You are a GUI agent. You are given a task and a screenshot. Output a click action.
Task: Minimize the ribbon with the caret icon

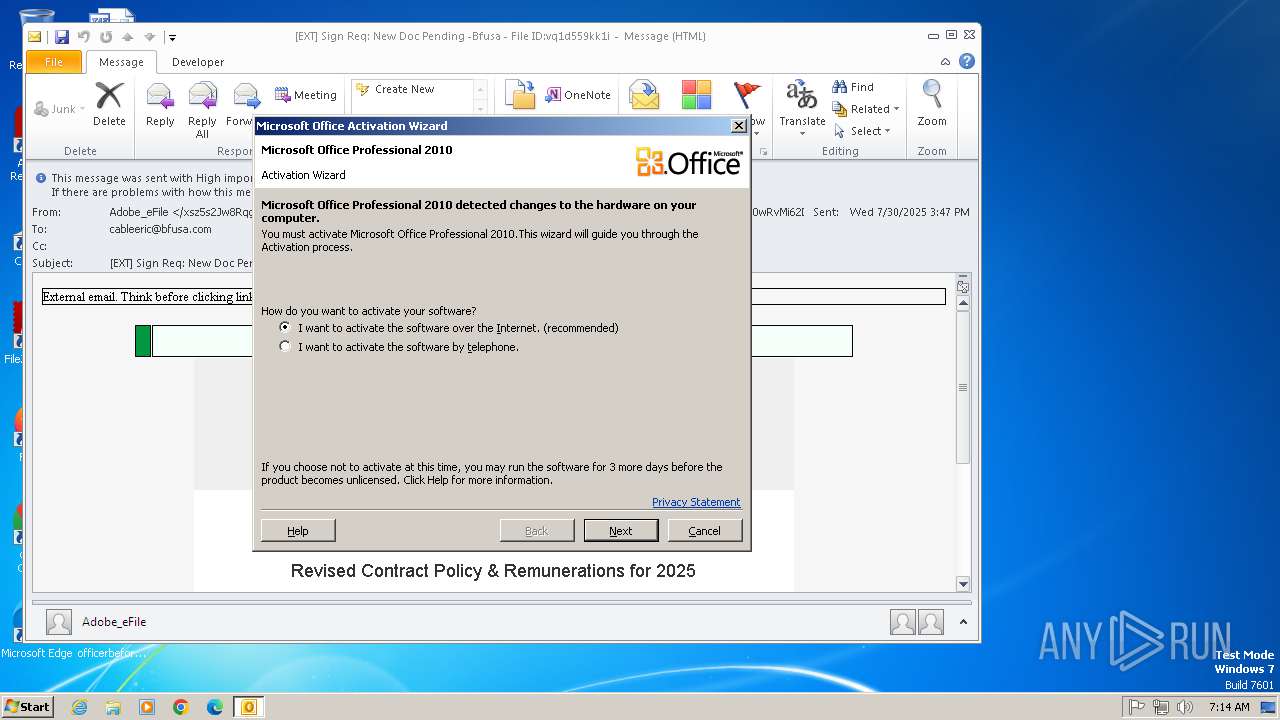tap(946, 62)
